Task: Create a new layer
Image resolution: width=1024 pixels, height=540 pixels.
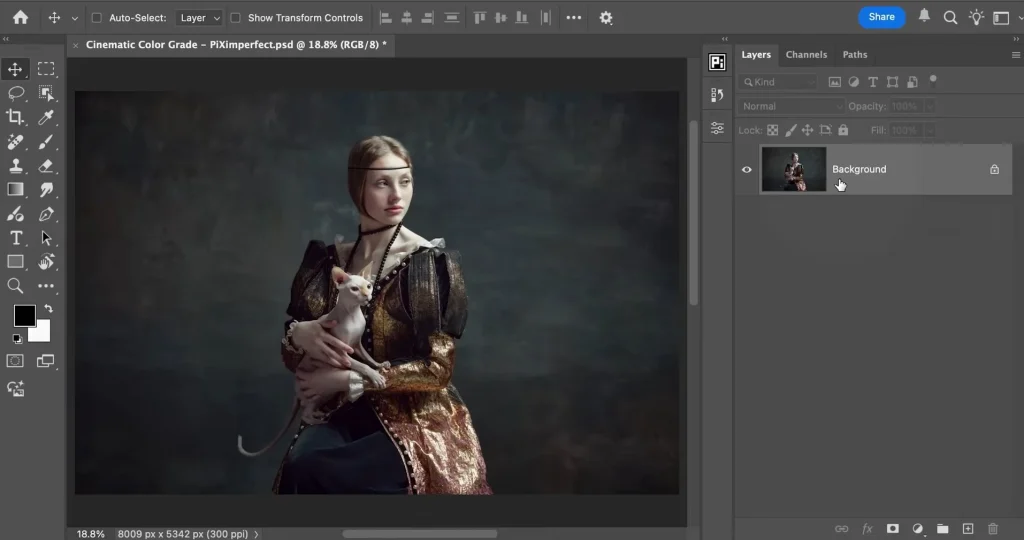Action: [x=968, y=528]
